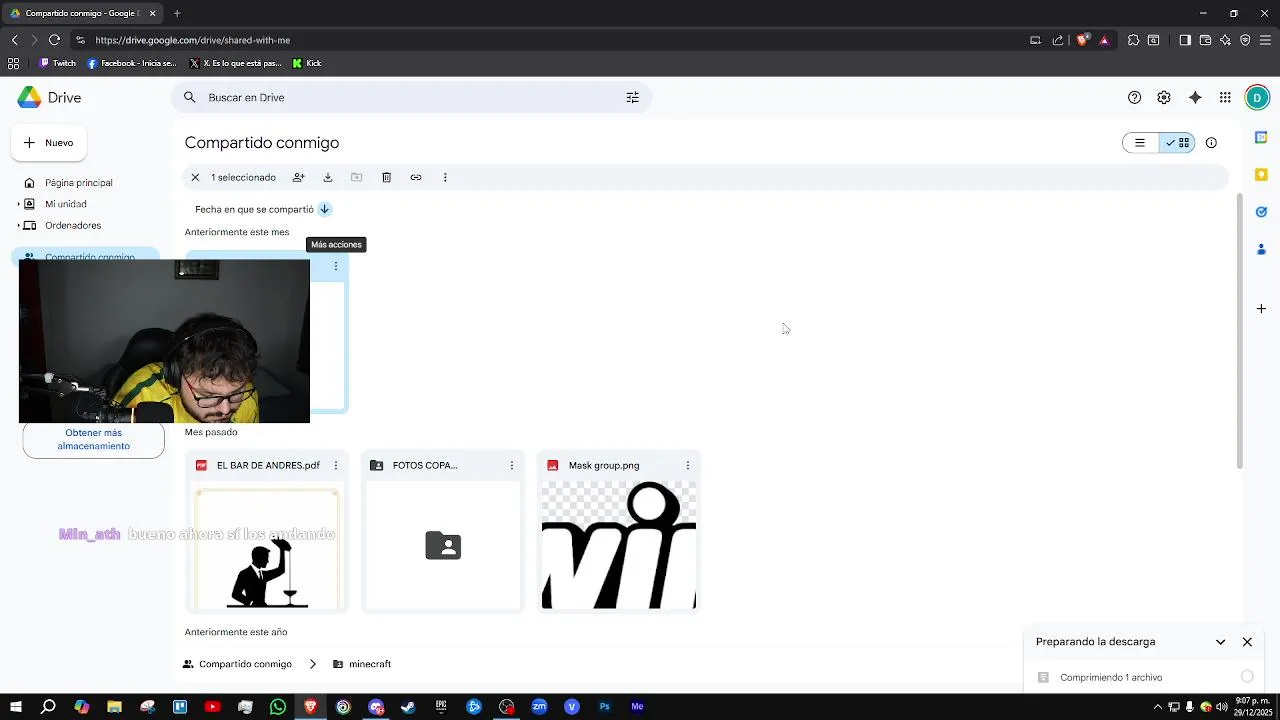Clear the current selection with X
1280x720 pixels.
click(195, 177)
